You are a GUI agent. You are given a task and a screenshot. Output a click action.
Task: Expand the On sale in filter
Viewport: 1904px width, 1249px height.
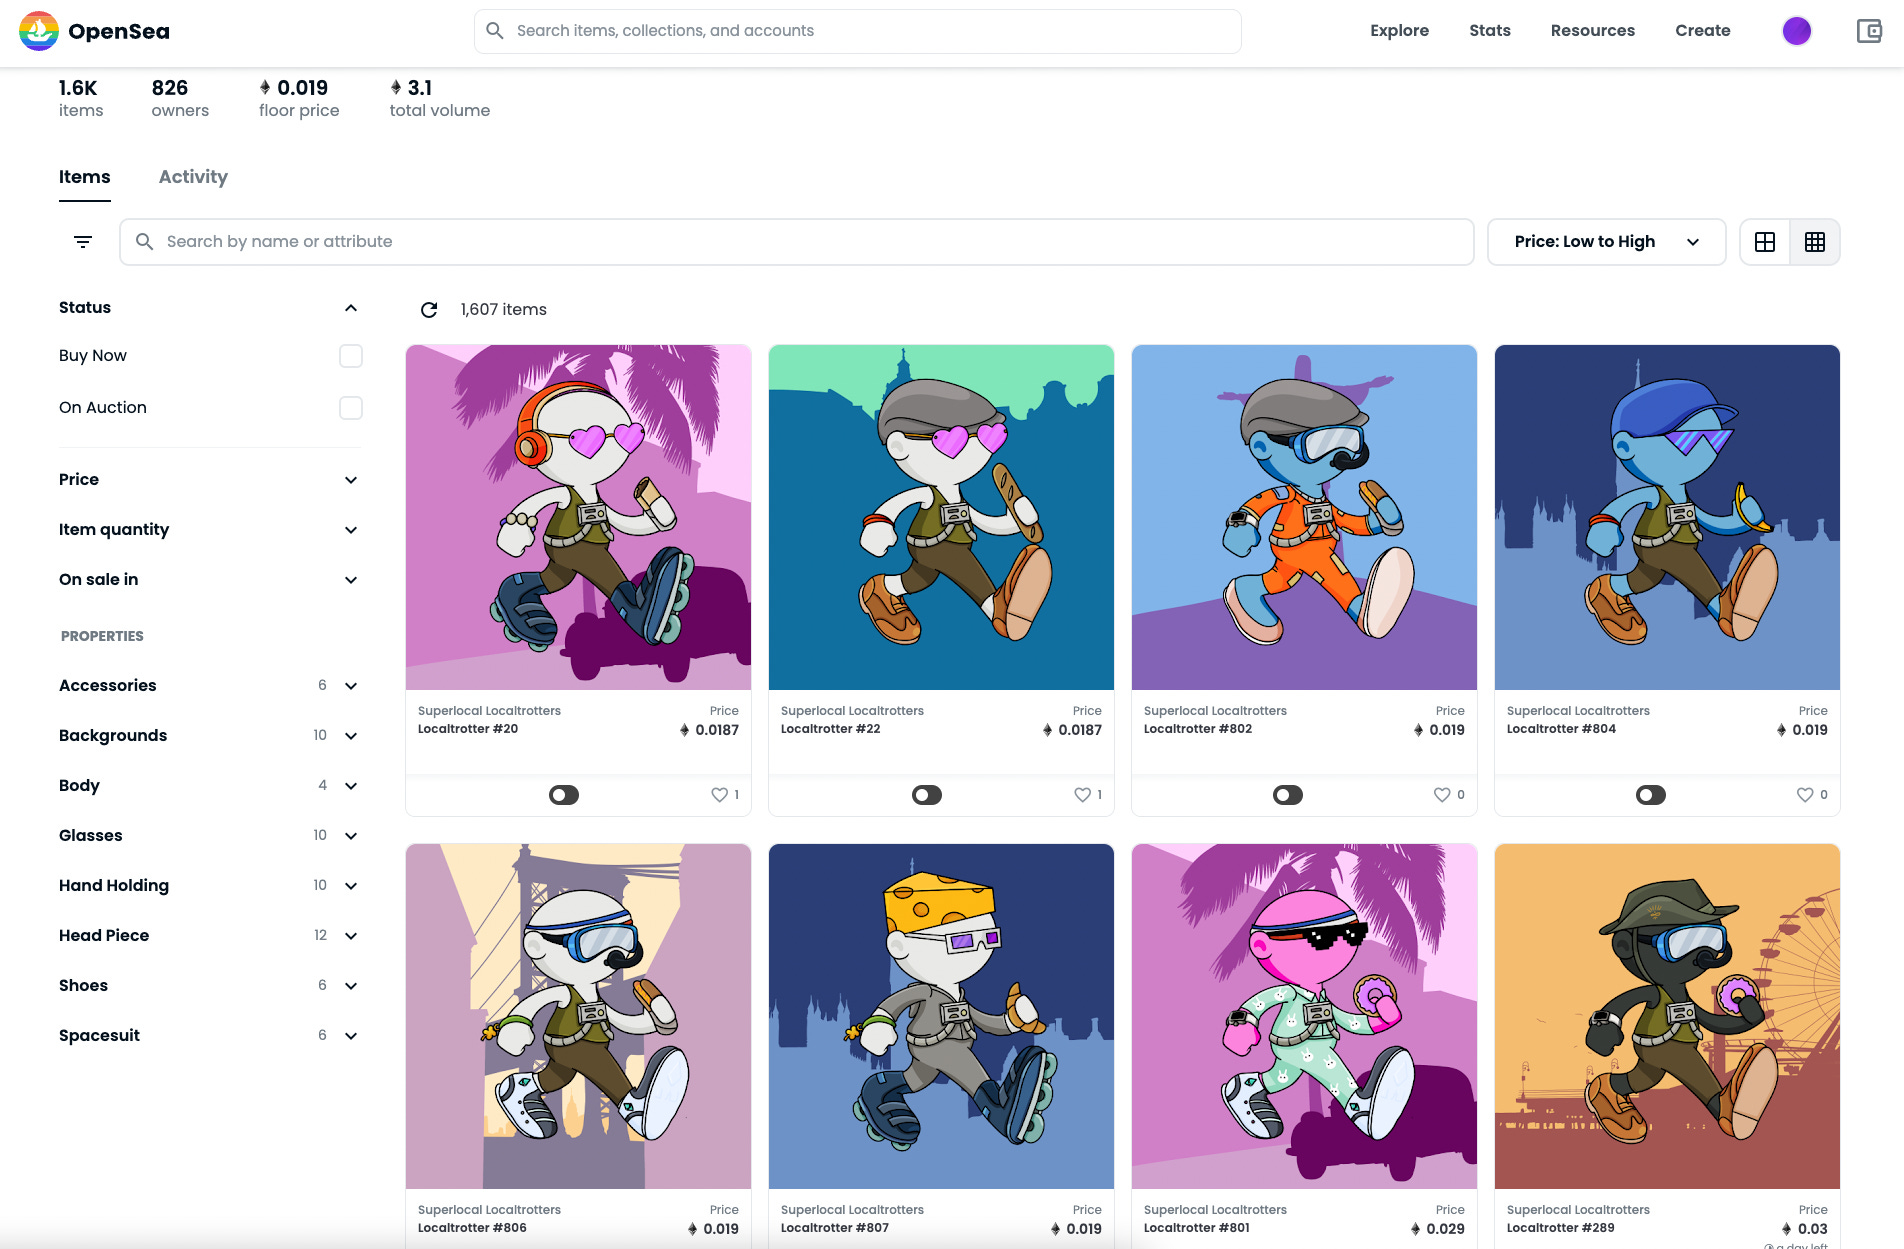point(351,580)
